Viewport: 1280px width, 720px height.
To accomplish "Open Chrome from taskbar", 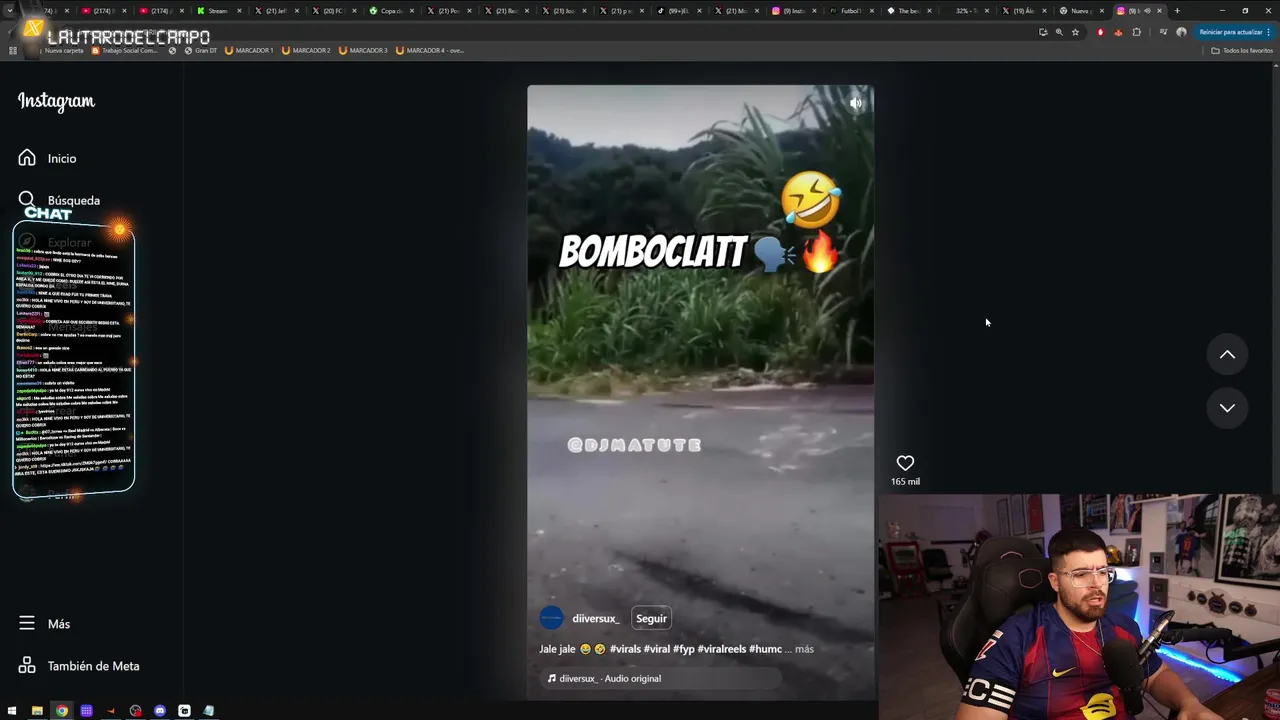I will (x=62, y=711).
